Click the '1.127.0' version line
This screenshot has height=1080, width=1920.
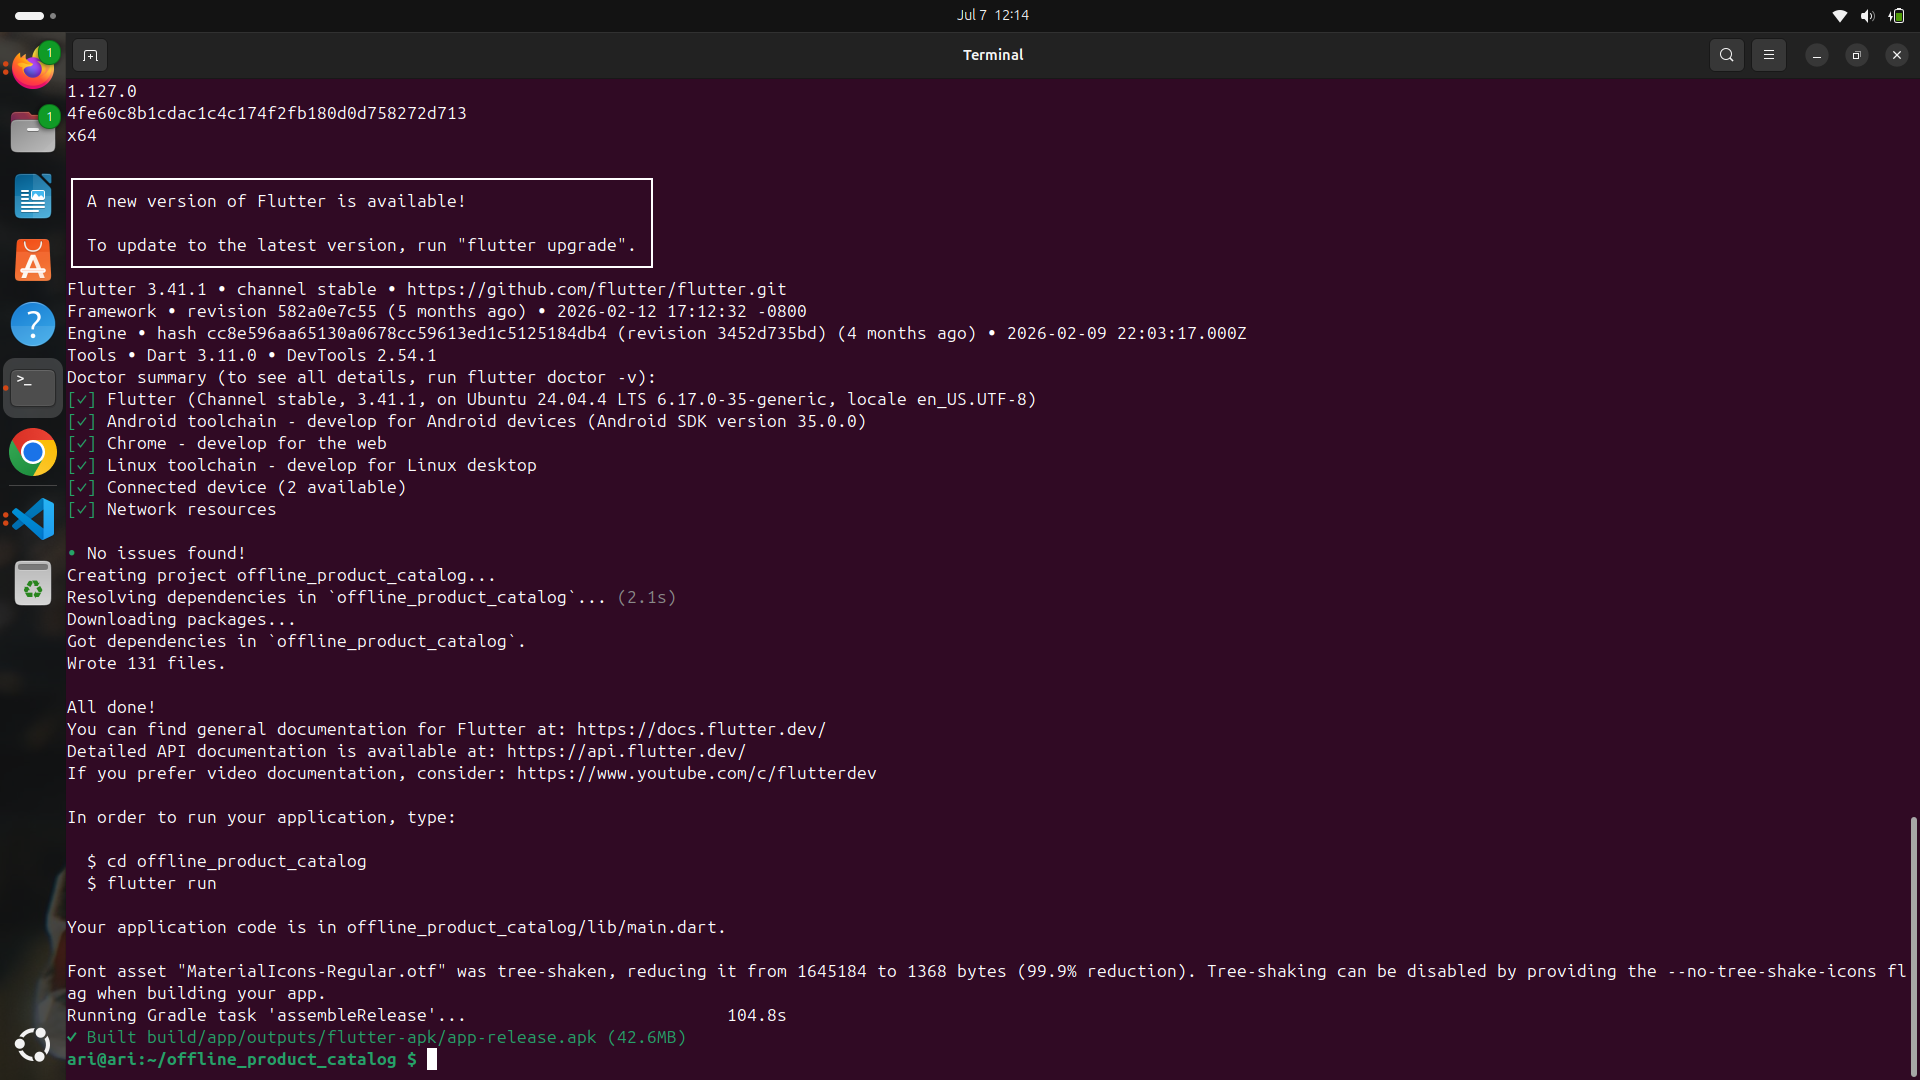pos(102,91)
